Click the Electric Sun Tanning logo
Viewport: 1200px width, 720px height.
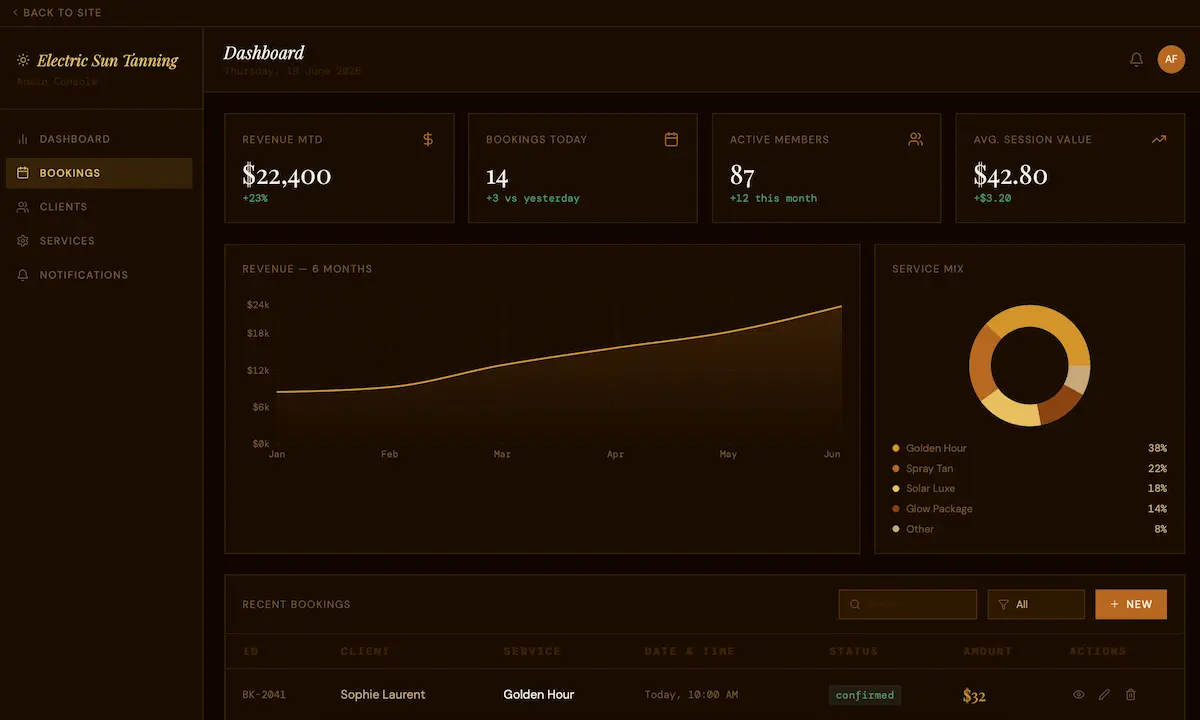click(97, 60)
